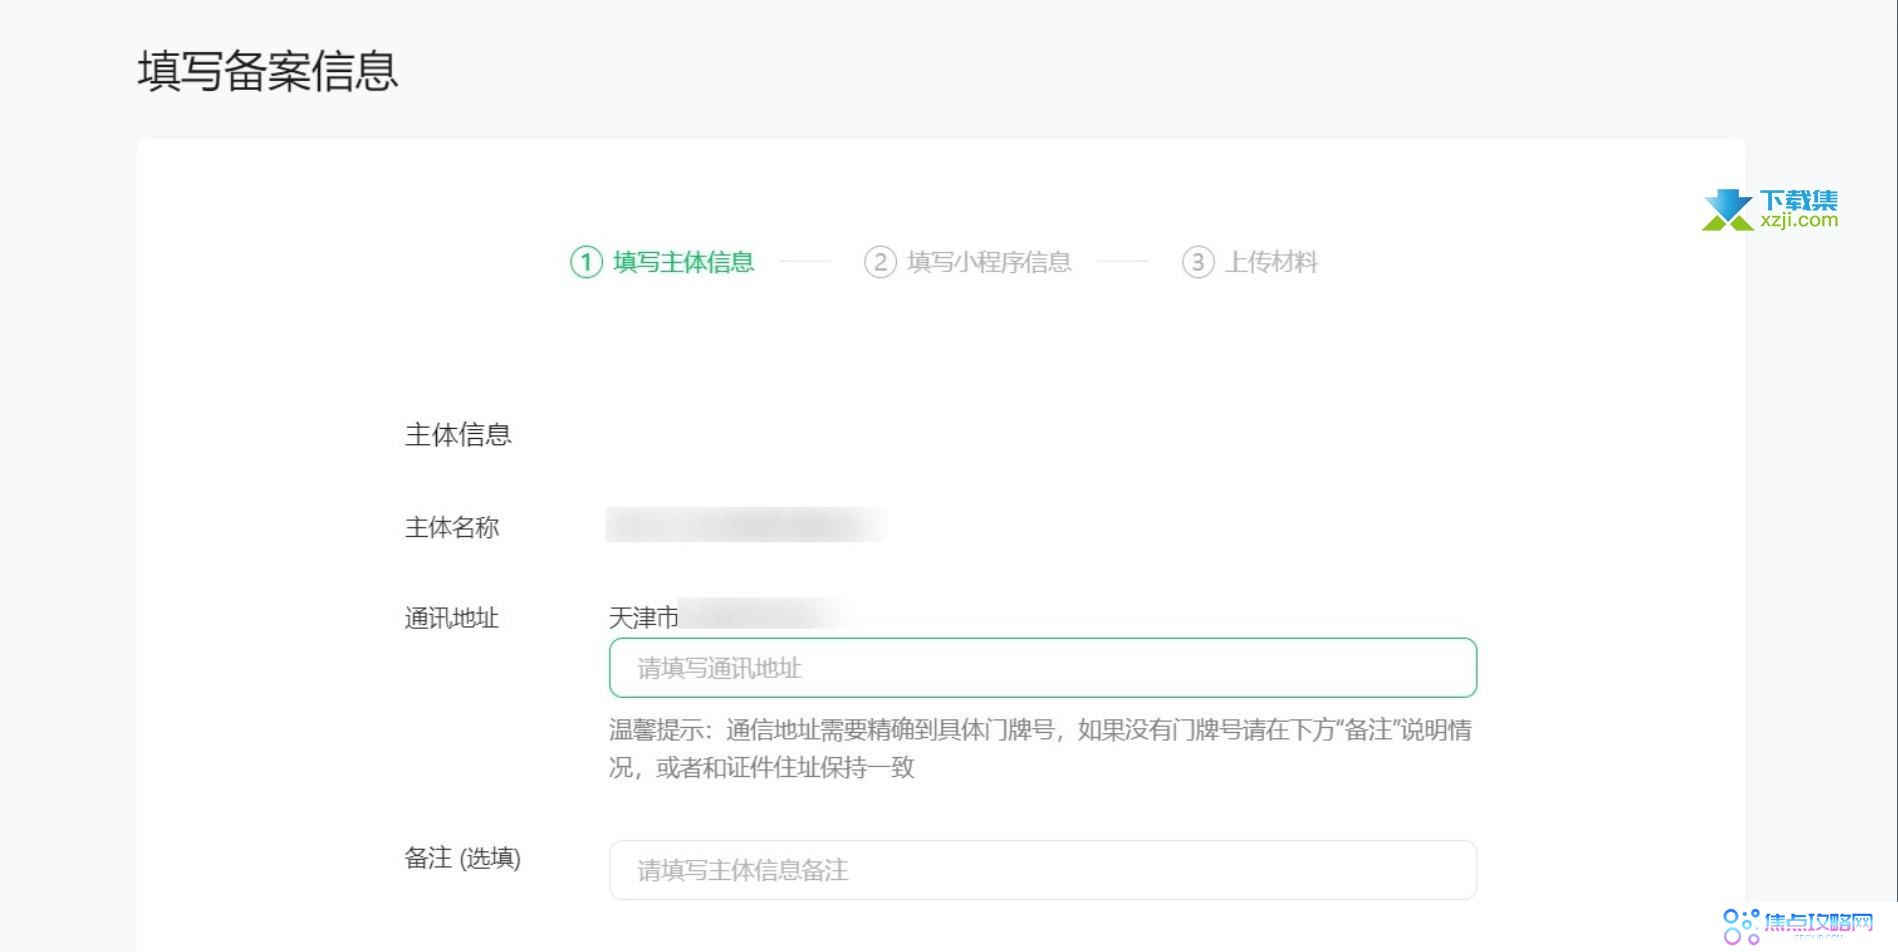Focus the 请填写通讯地址 input box
The height and width of the screenshot is (952, 1898).
pos(1043,667)
